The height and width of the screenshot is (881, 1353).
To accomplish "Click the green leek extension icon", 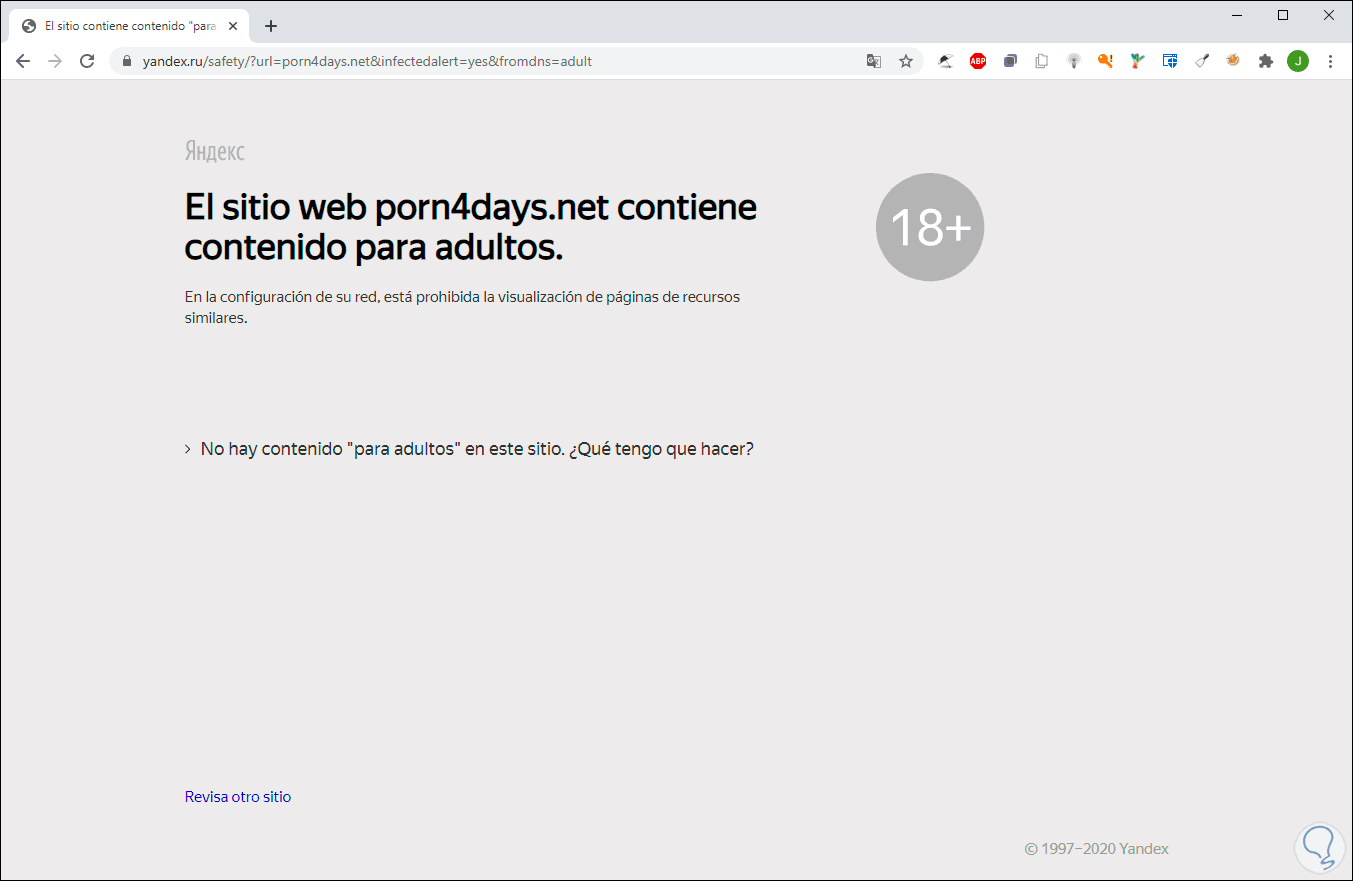I will click(x=1138, y=61).
